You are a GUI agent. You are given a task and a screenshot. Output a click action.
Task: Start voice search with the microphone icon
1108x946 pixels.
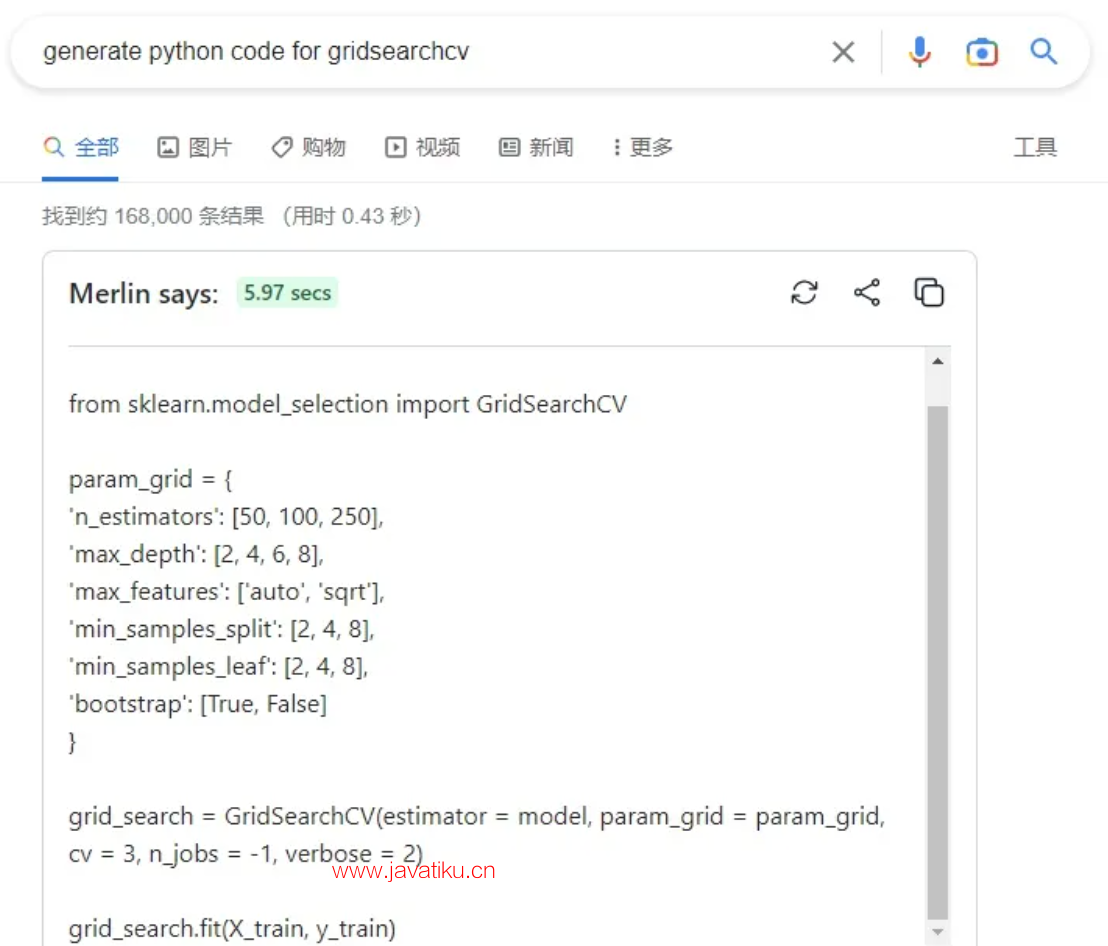[x=919, y=52]
